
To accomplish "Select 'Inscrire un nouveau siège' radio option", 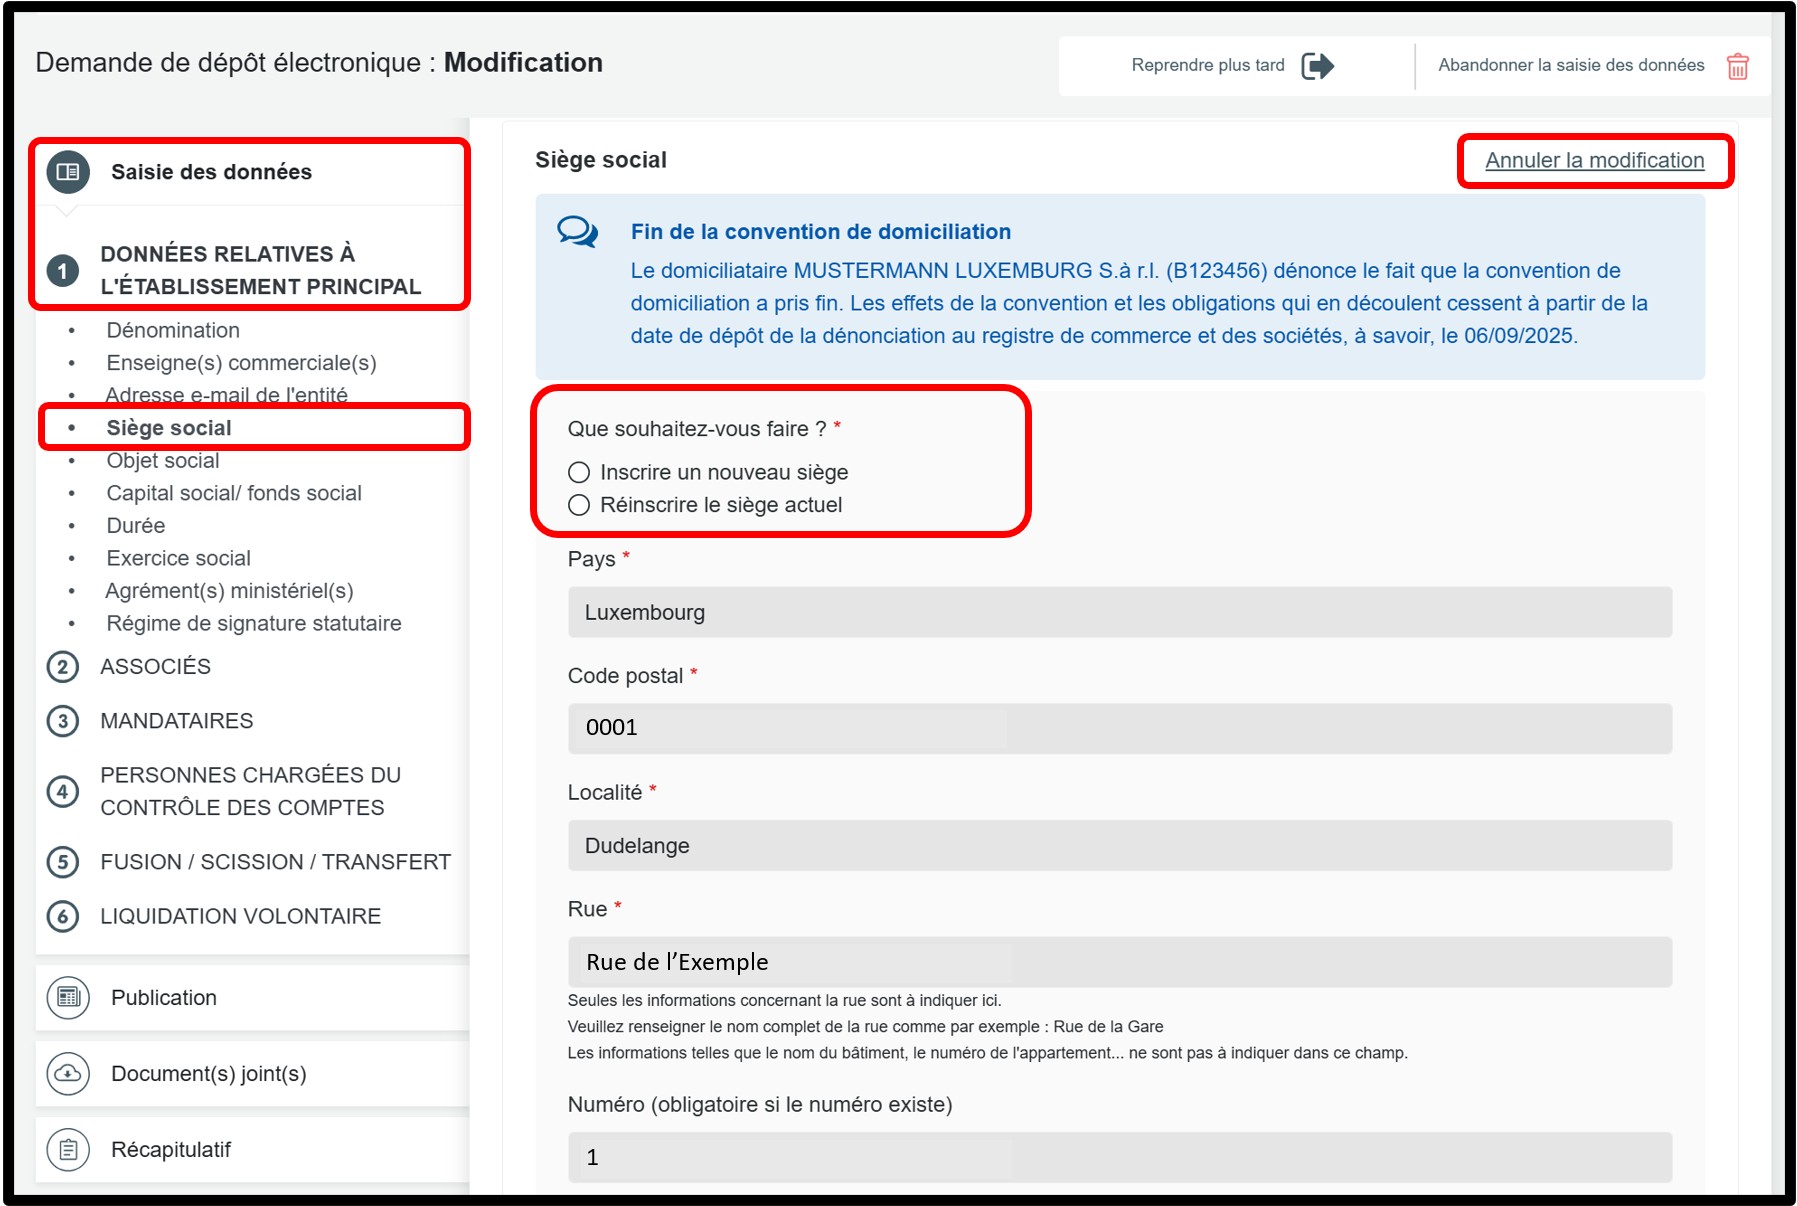I will point(579,472).
